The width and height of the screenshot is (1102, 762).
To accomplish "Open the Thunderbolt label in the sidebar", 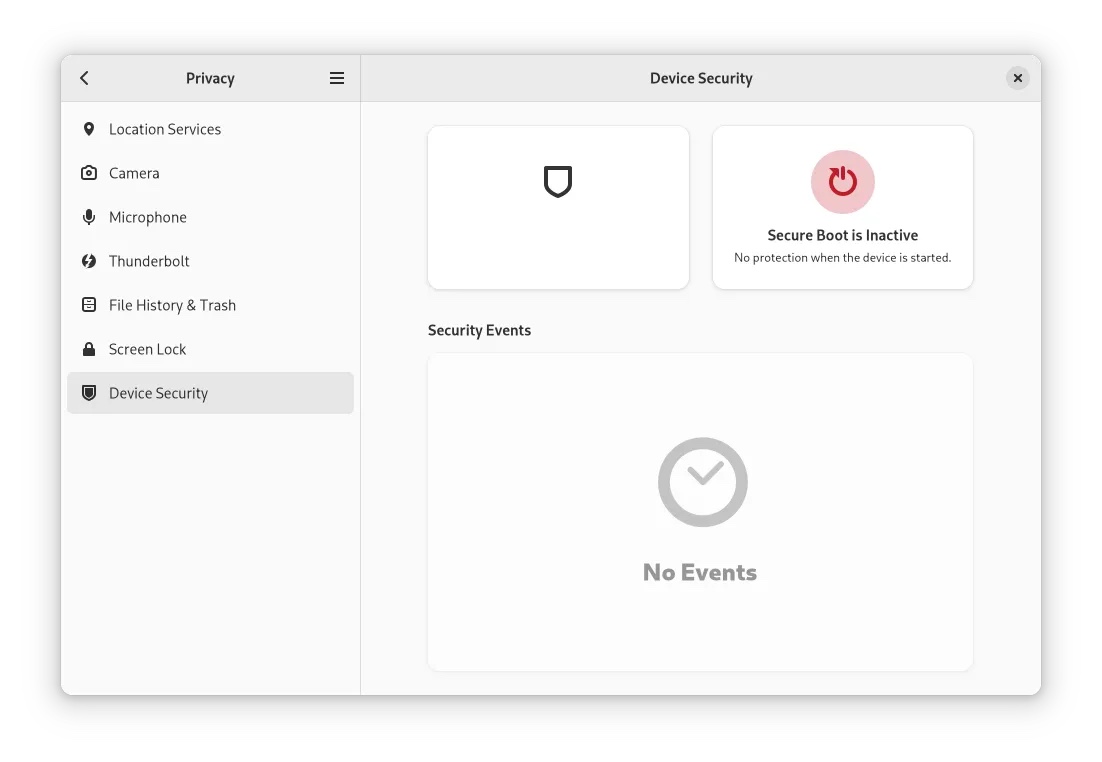I will click(x=149, y=261).
